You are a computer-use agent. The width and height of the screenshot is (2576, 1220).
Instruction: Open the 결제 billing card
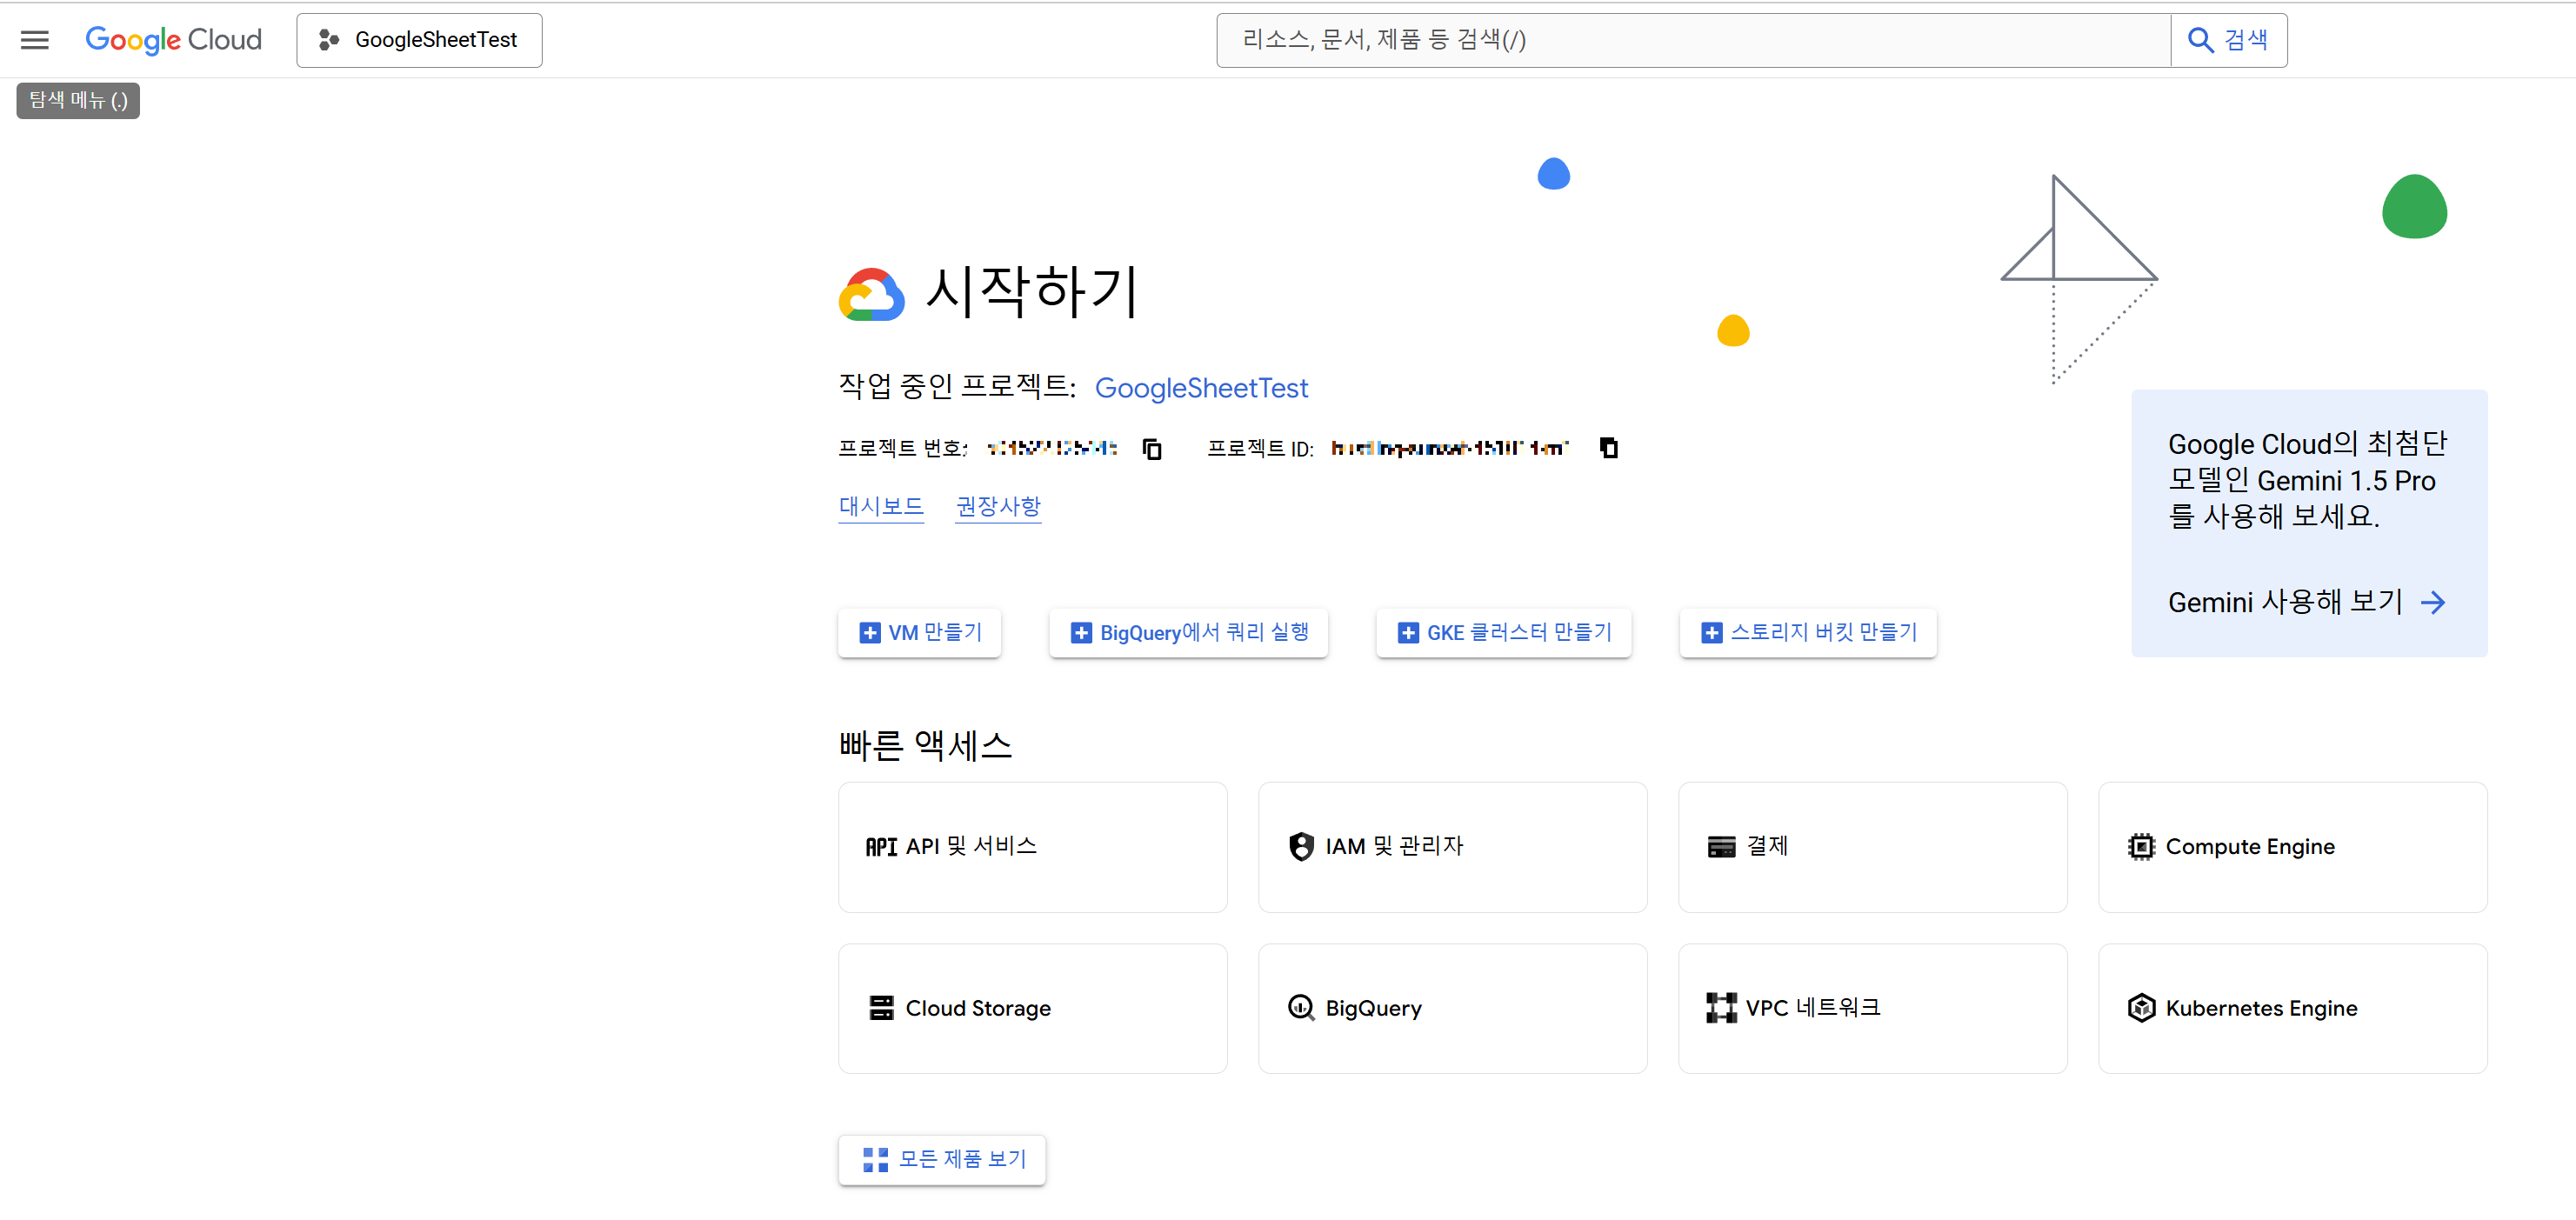1872,847
